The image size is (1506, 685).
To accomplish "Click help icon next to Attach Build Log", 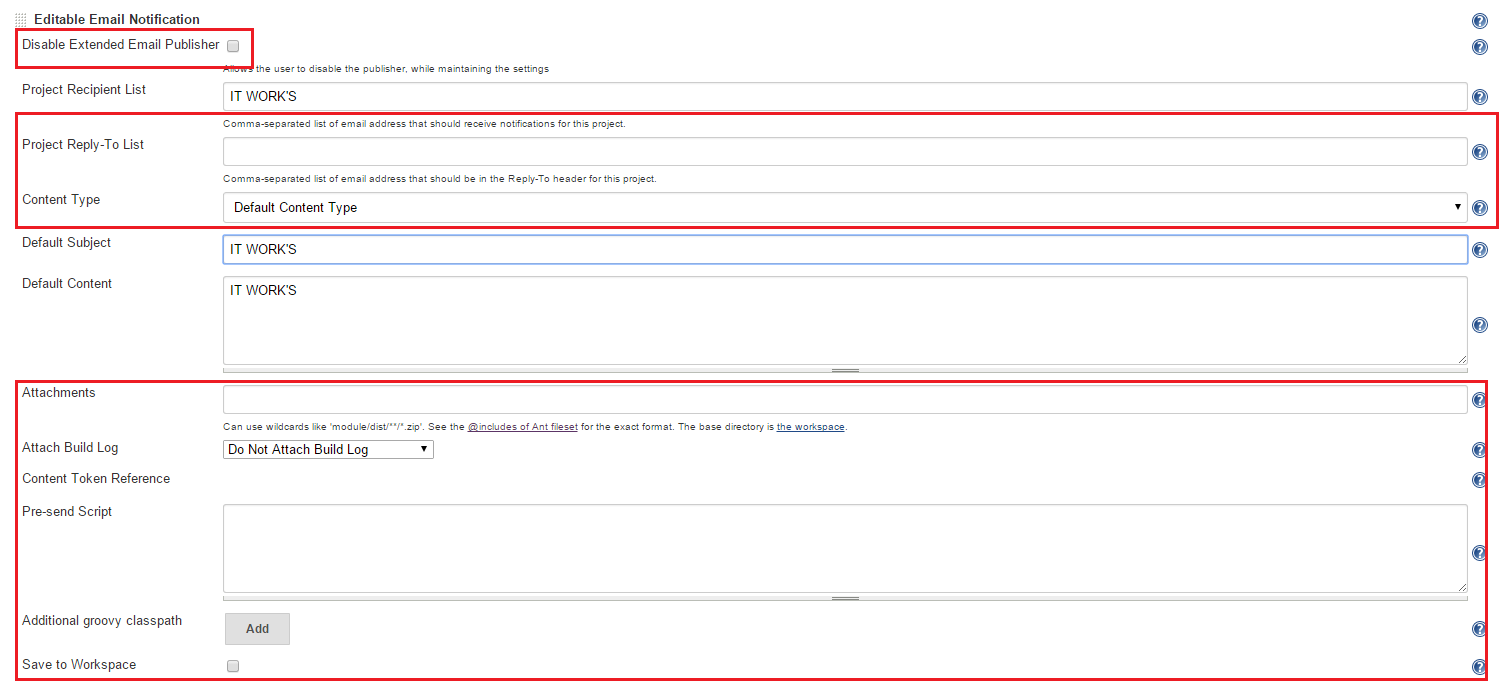I will (1479, 450).
